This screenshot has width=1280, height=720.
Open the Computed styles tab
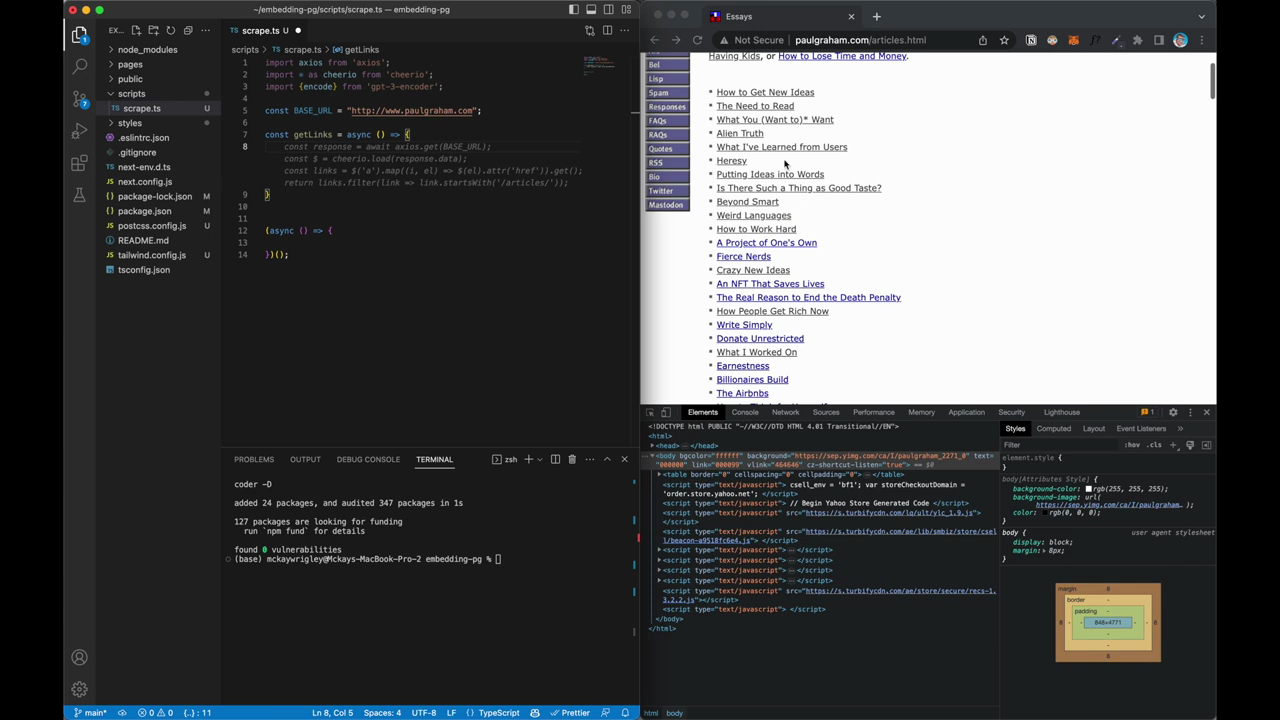[1053, 429]
